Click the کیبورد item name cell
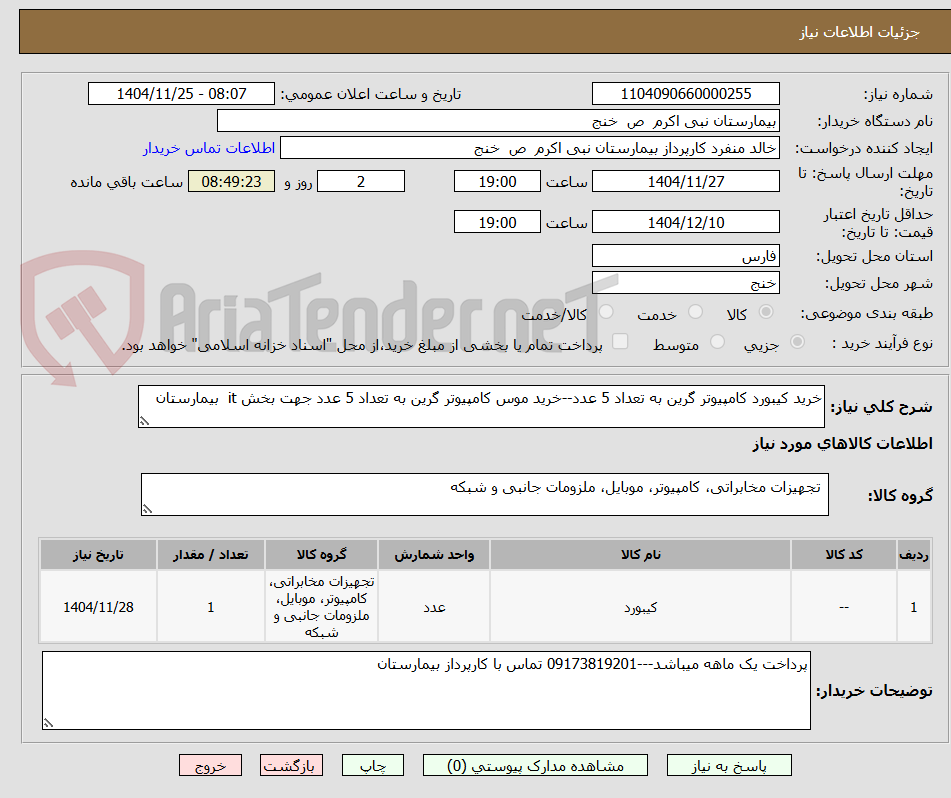 click(x=640, y=607)
